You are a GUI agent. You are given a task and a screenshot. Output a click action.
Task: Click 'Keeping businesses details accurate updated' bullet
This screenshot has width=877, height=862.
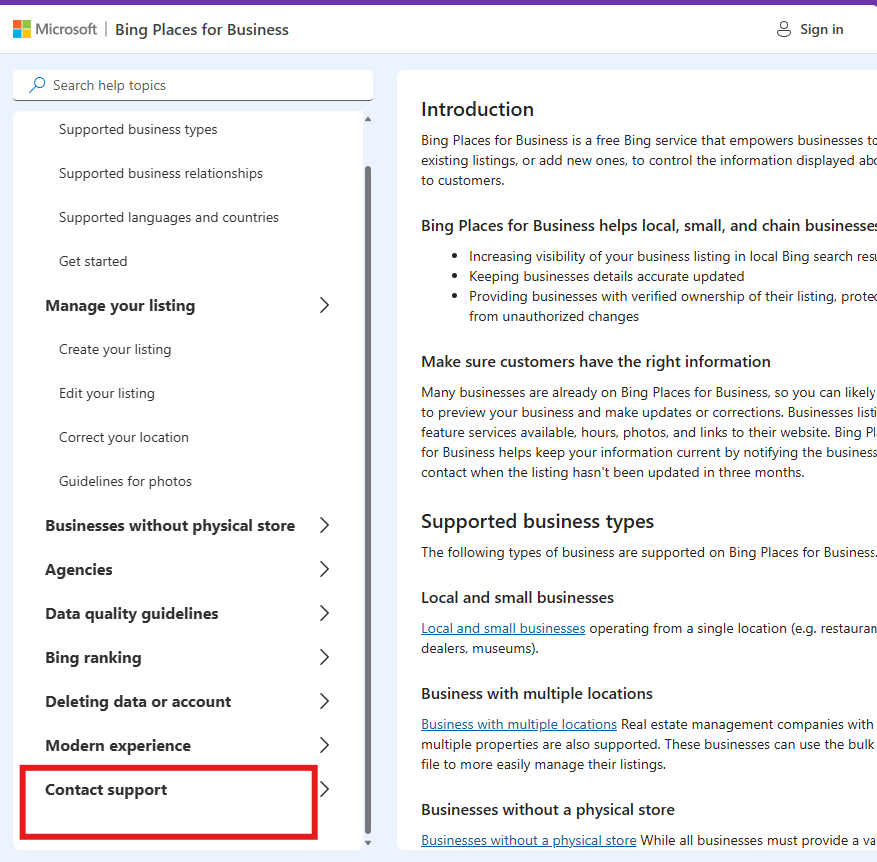[x=606, y=276]
